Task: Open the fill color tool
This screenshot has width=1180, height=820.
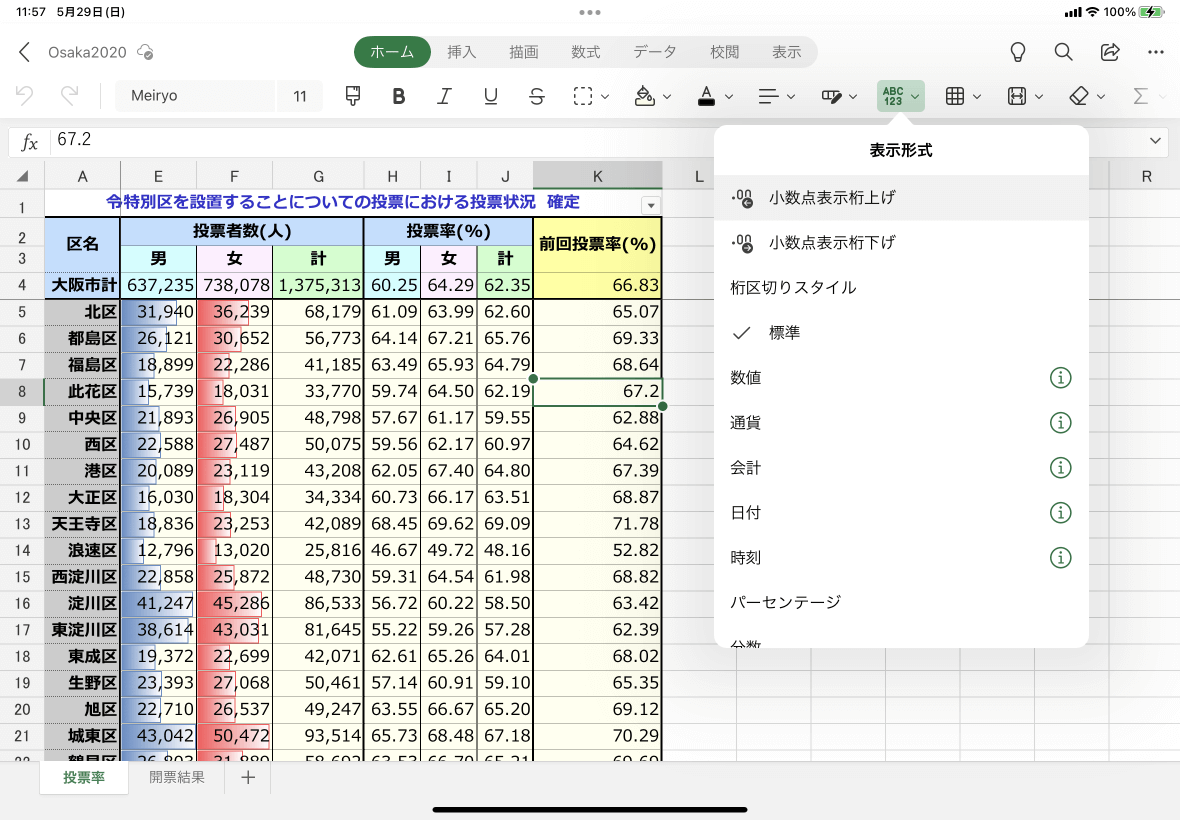Action: (646, 96)
